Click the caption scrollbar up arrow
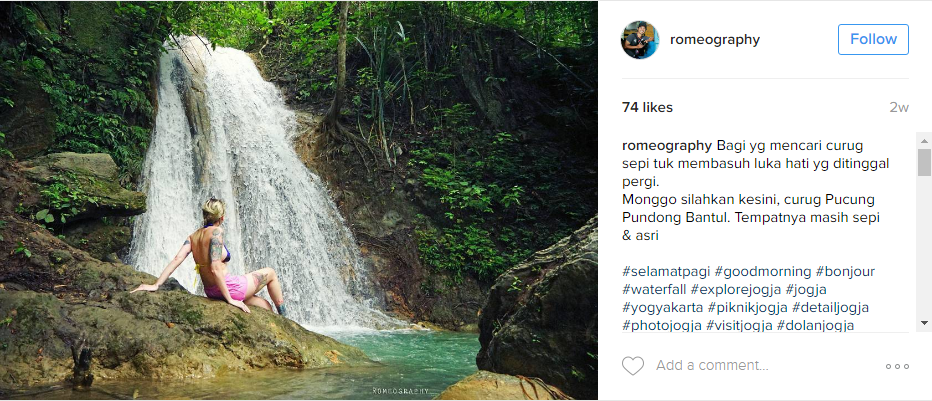Screen dimensions: 932x401 924,140
